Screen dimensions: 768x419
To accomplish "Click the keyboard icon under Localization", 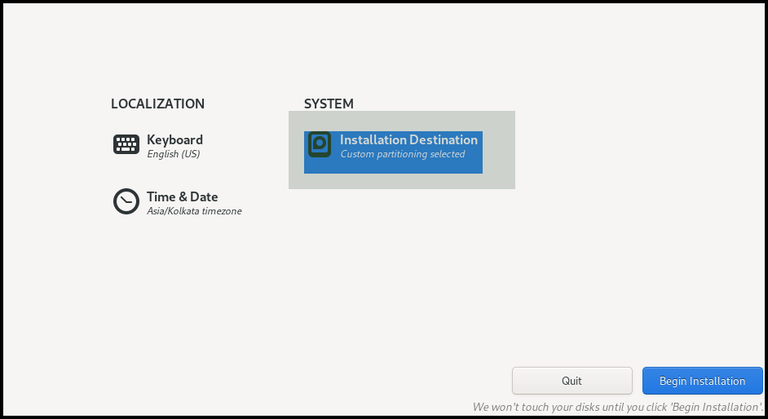I will [126, 145].
